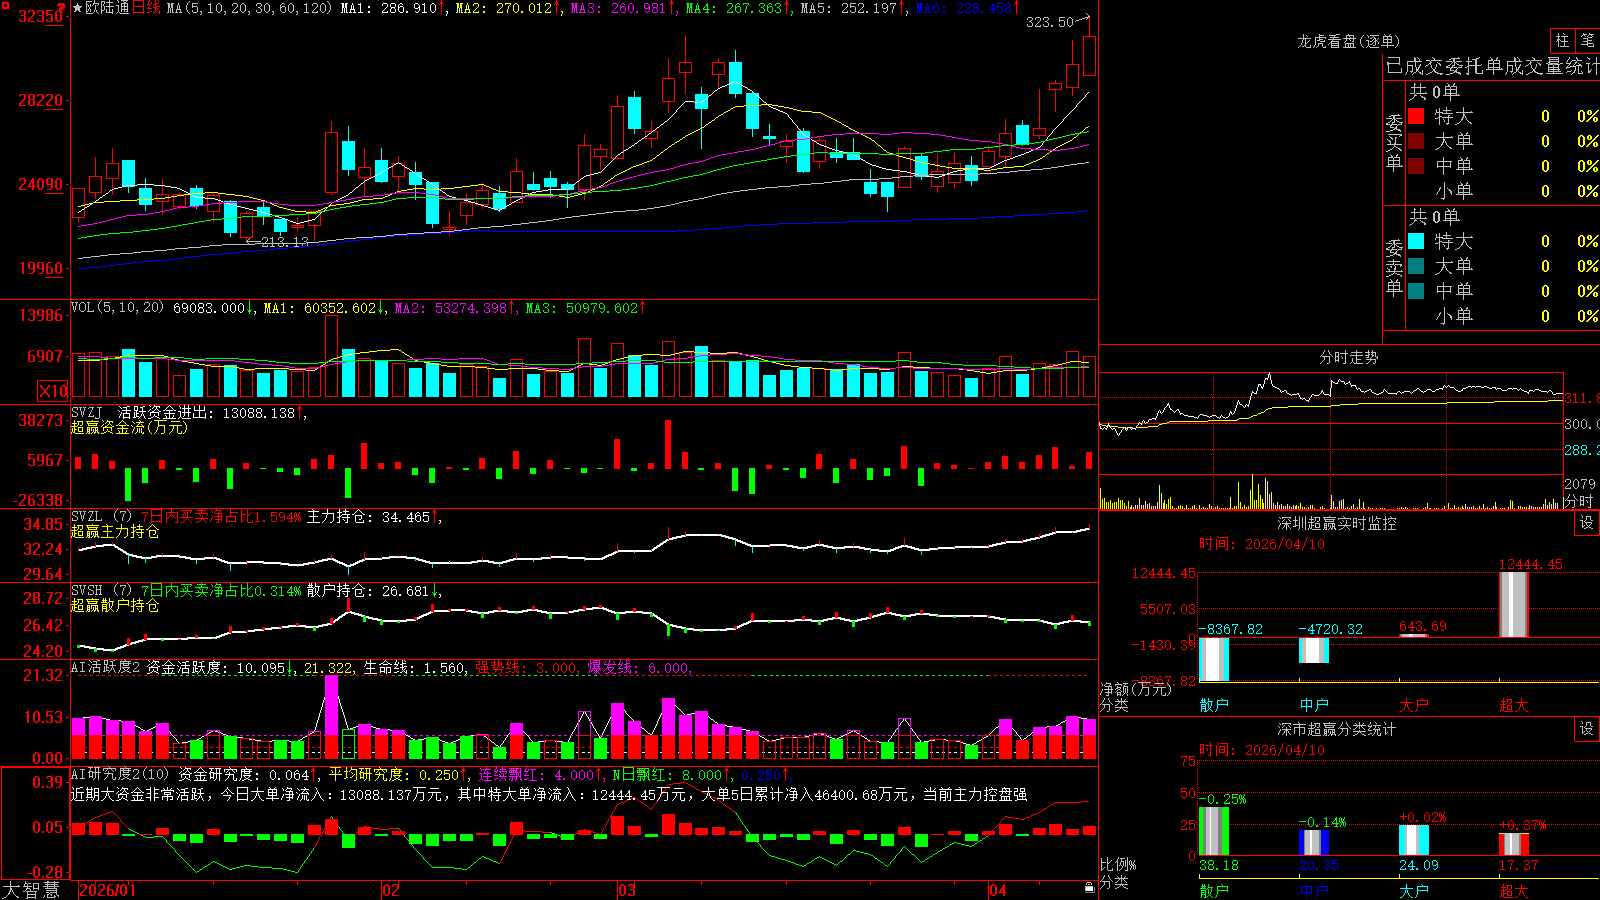Select the 日线 period label
The height and width of the screenshot is (900, 1600).
point(146,8)
